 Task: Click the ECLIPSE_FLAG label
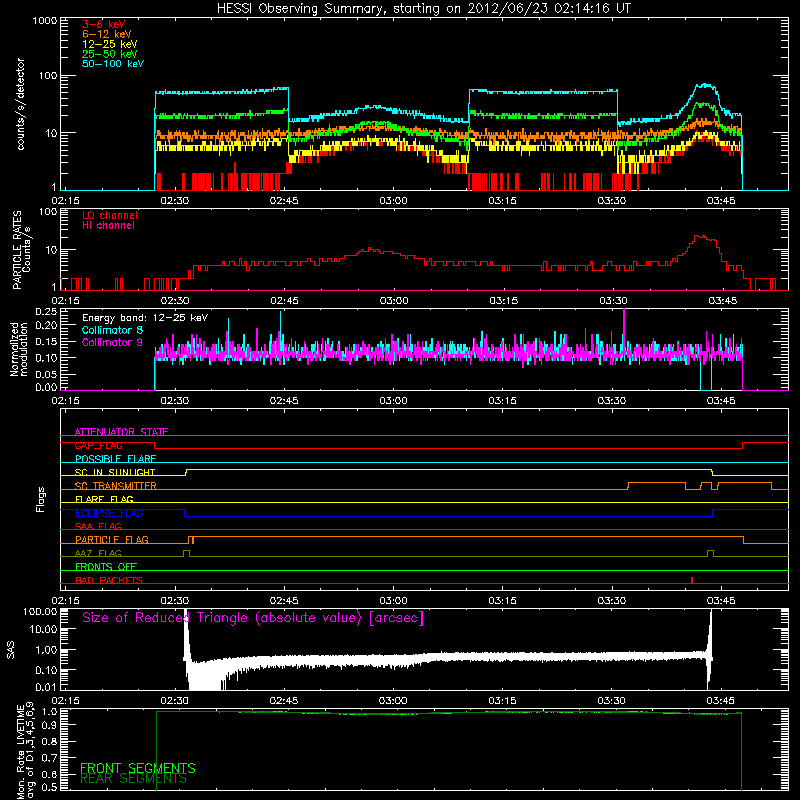[109, 513]
